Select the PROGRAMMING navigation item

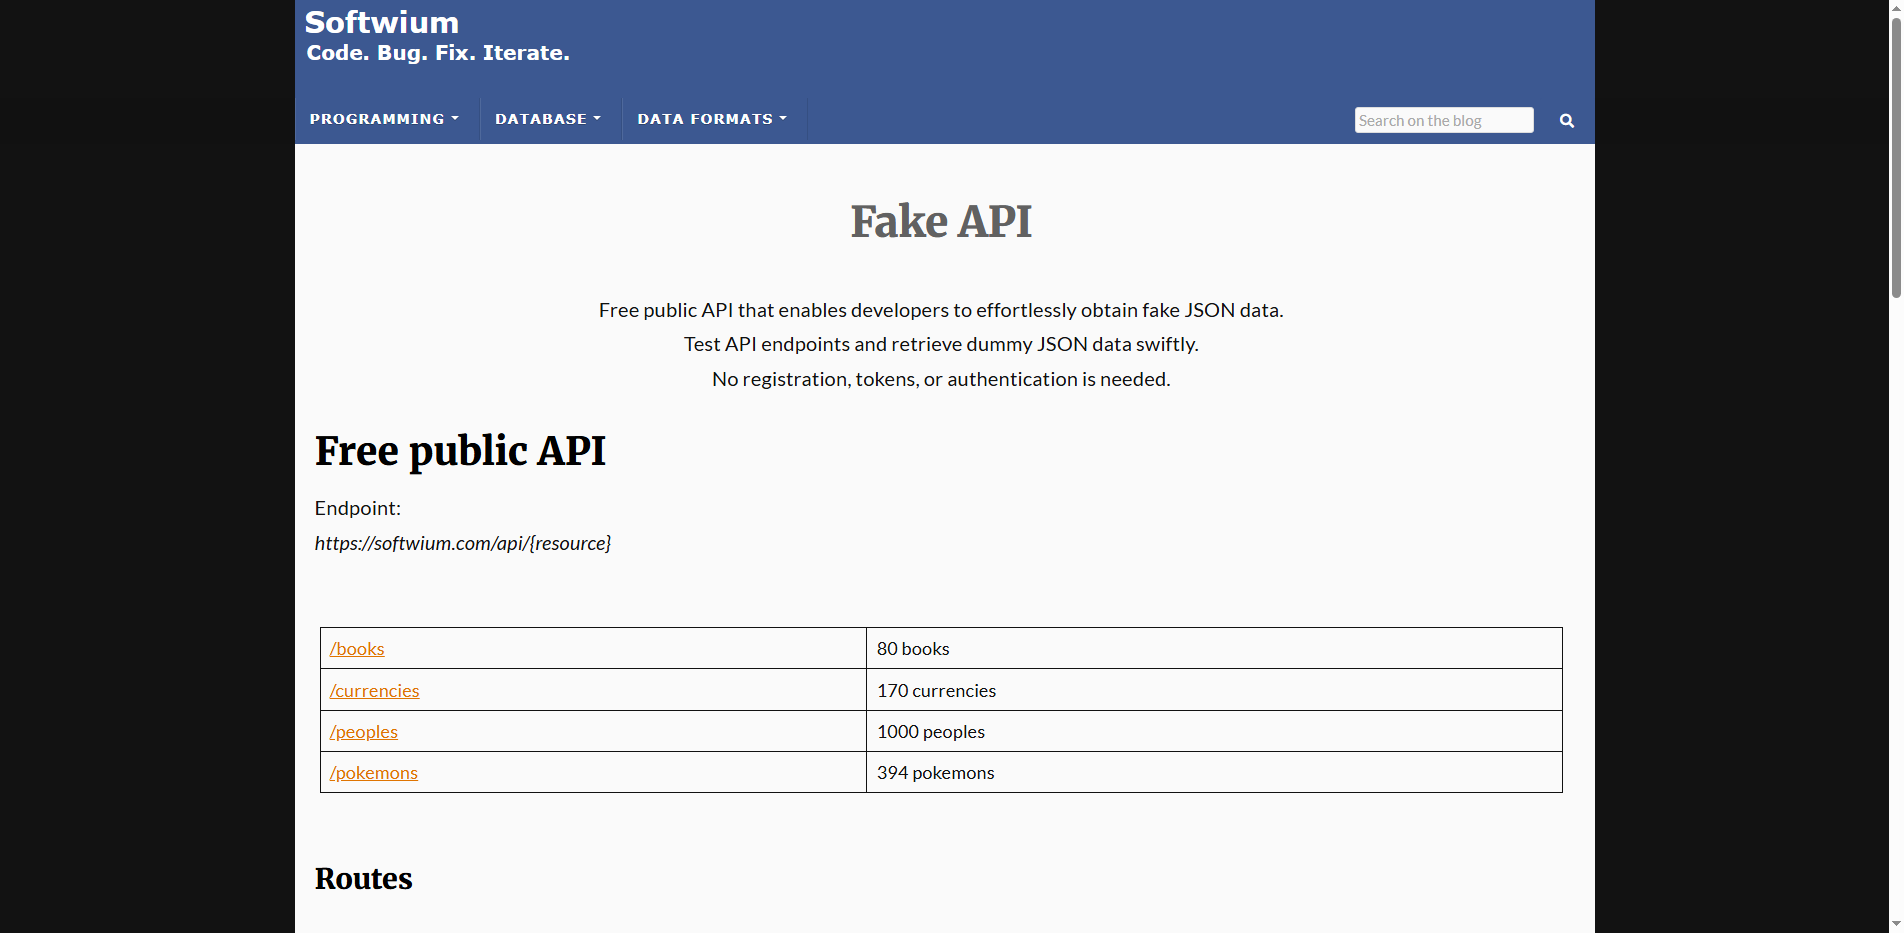pyautogui.click(x=384, y=119)
